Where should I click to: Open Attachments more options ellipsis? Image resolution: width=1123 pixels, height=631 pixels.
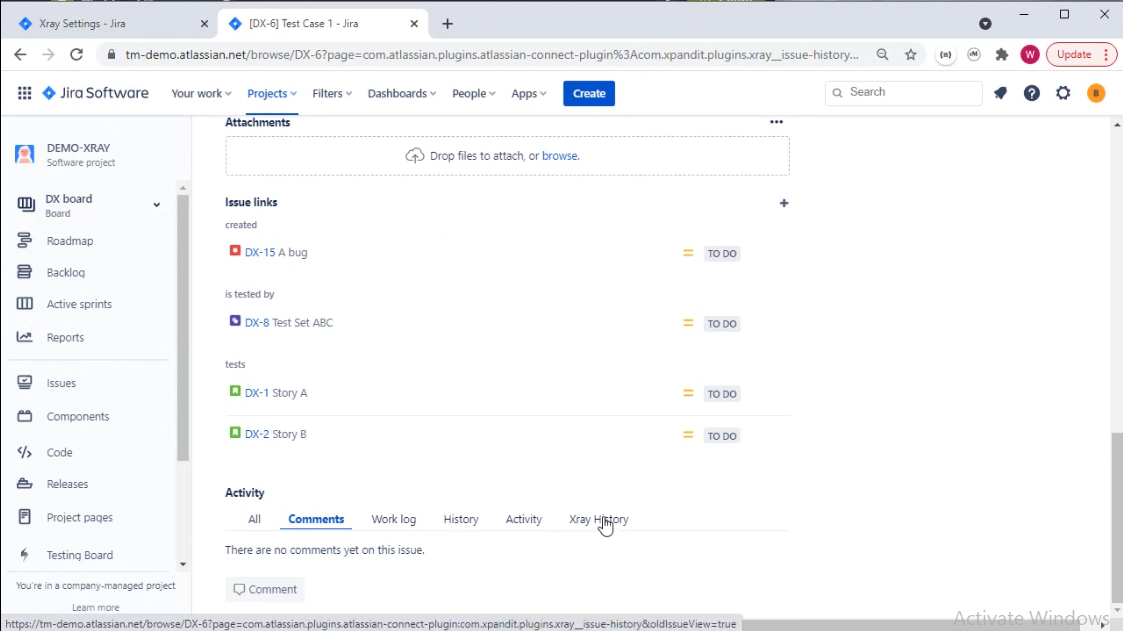776,122
